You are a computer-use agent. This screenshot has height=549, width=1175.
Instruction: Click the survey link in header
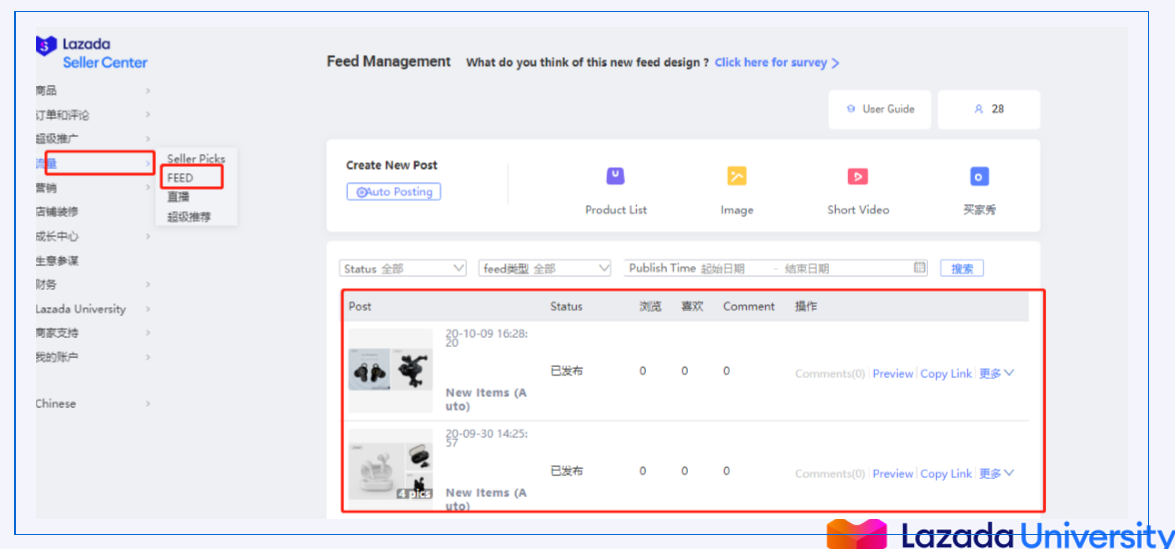776,62
